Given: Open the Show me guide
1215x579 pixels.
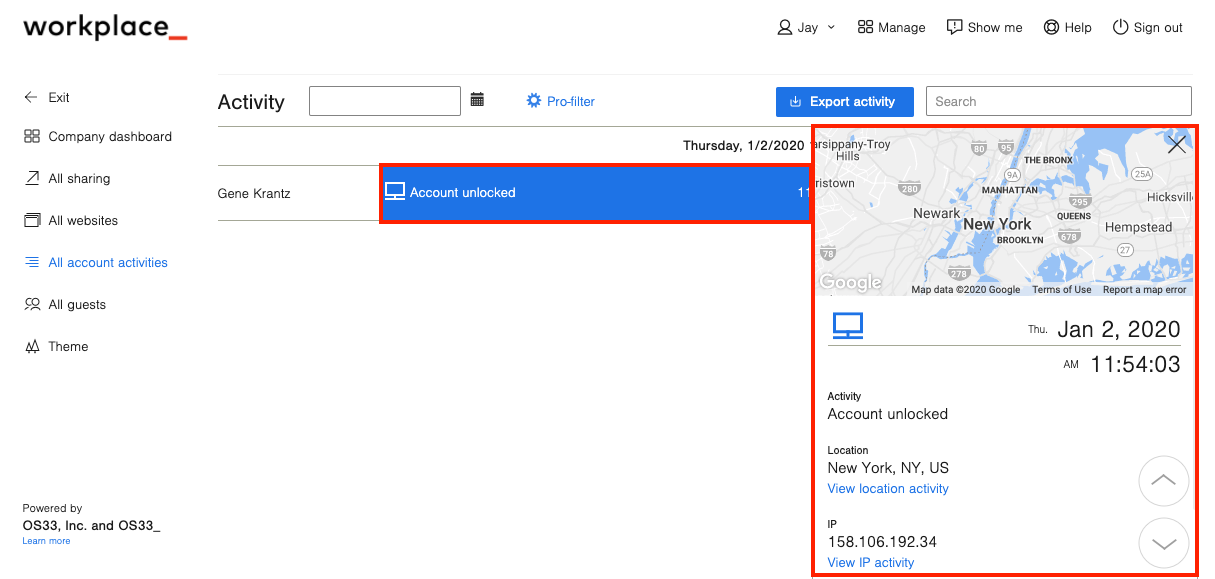Looking at the screenshot, I should (x=985, y=28).
